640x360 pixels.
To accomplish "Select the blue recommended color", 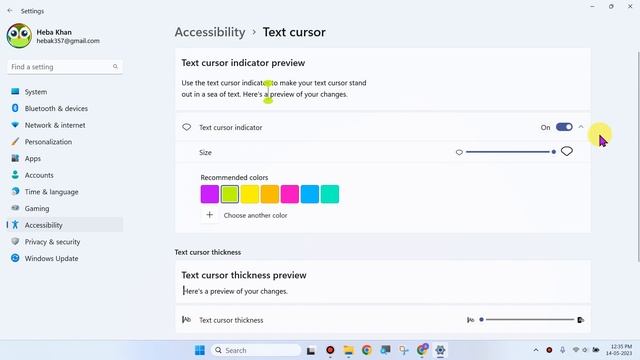I will (x=310, y=194).
